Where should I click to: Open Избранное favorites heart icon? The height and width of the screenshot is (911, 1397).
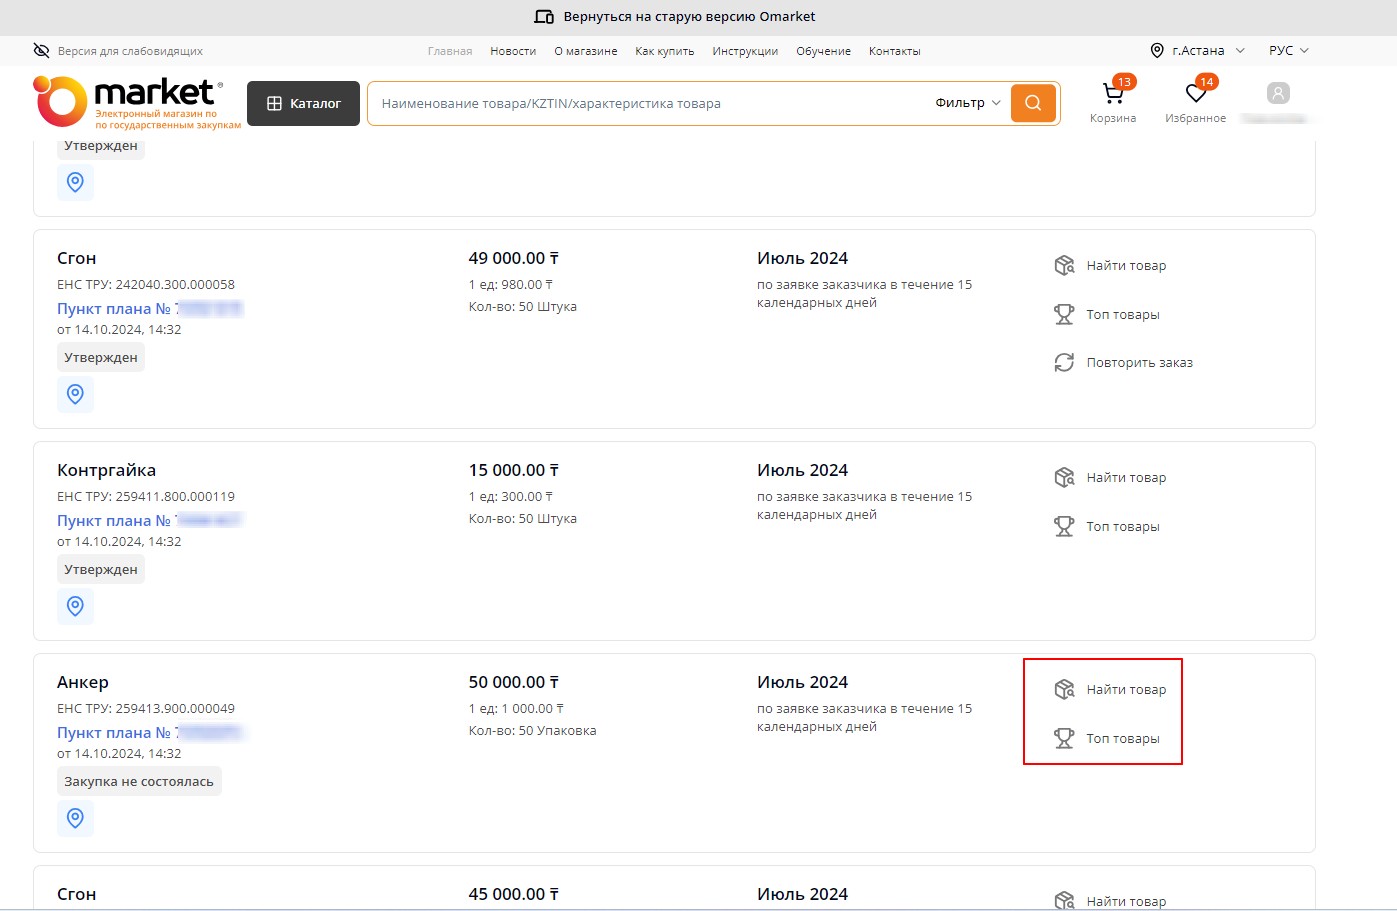pyautogui.click(x=1195, y=95)
